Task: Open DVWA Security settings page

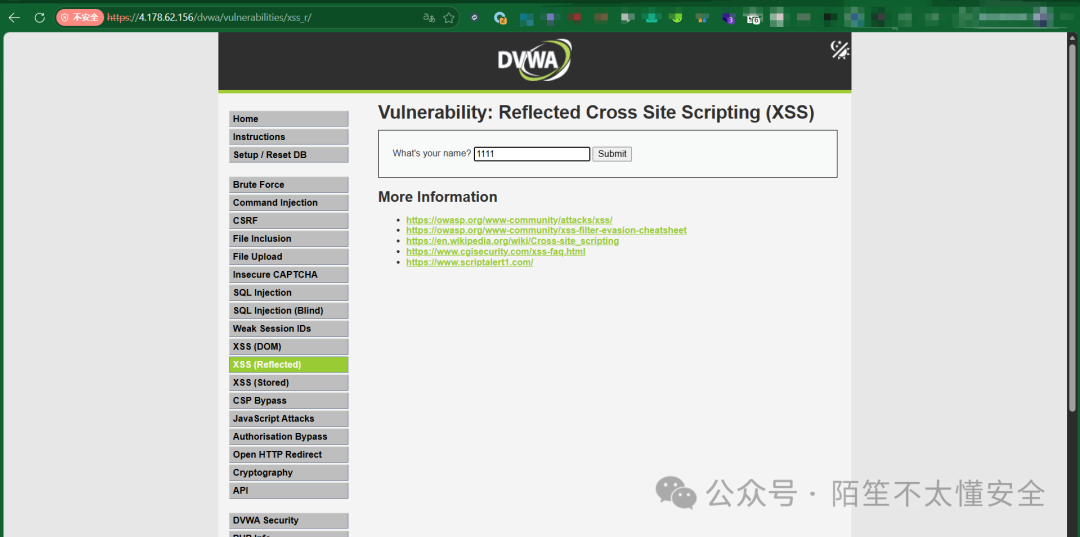Action: 289,520
